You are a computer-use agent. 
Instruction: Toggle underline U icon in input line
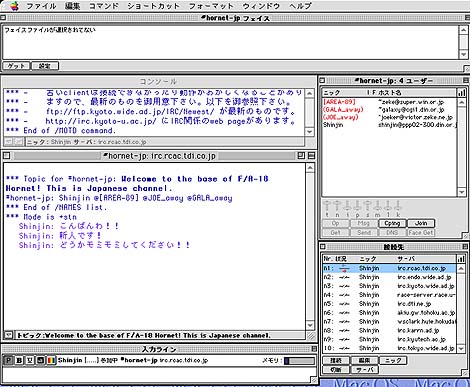30,360
